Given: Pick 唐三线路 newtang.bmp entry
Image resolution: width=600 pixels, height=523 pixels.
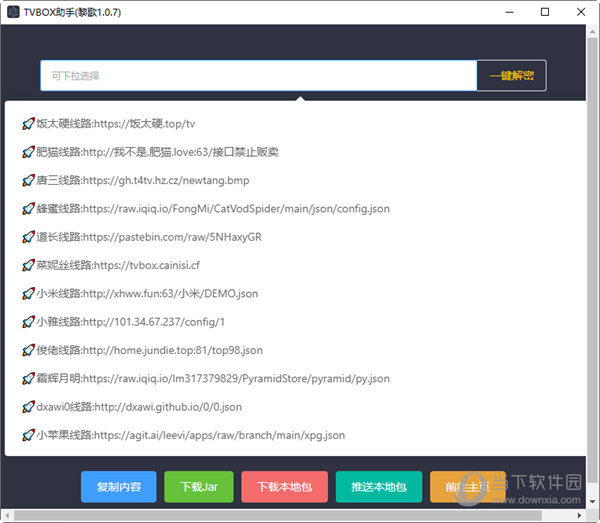Looking at the screenshot, I should click(295, 181).
